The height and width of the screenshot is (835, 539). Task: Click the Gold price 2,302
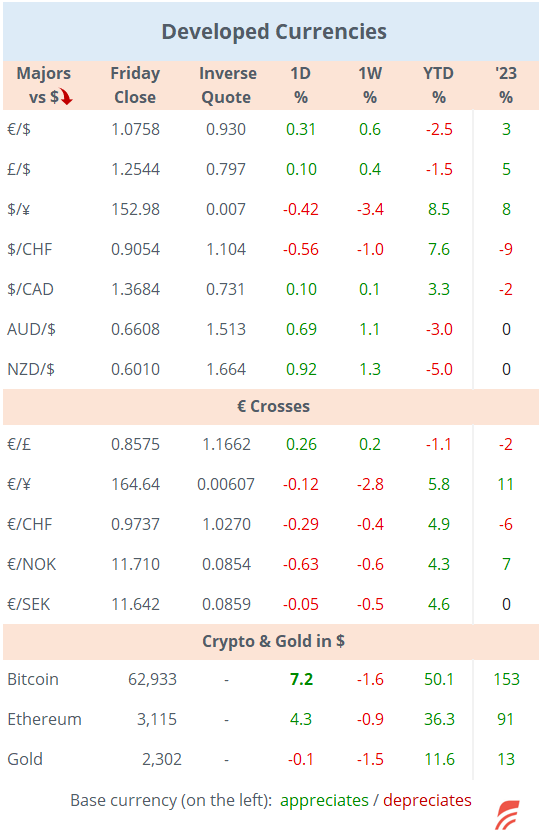tap(162, 759)
